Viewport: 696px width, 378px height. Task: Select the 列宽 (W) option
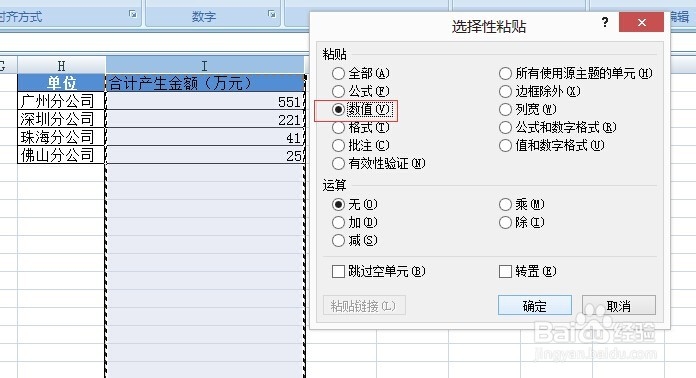528,110
